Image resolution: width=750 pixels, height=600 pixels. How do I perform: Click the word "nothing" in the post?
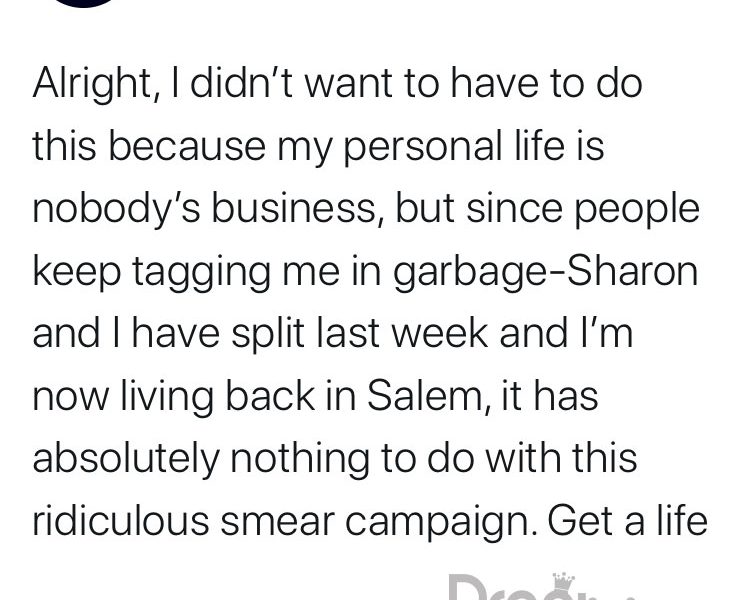pyautogui.click(x=300, y=459)
